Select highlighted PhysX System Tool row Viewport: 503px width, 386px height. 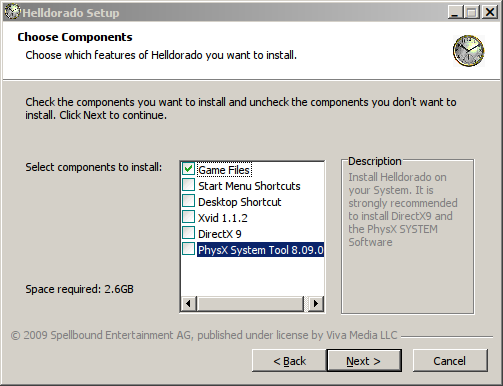click(x=260, y=250)
